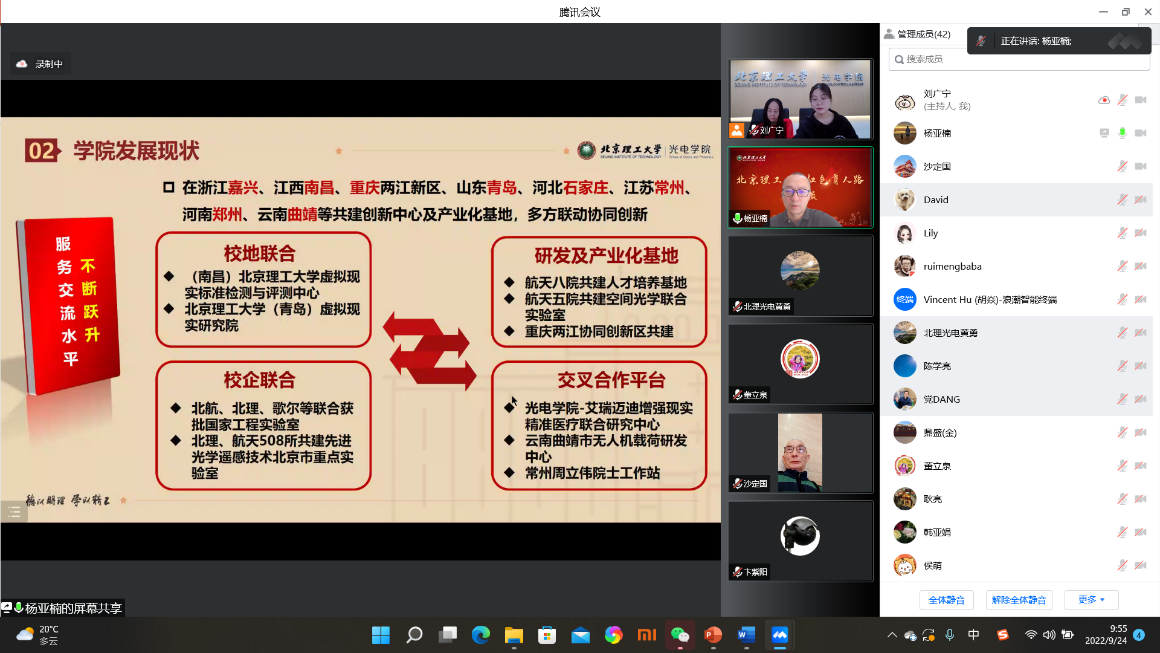Open the taskbar volume control

1049,635
